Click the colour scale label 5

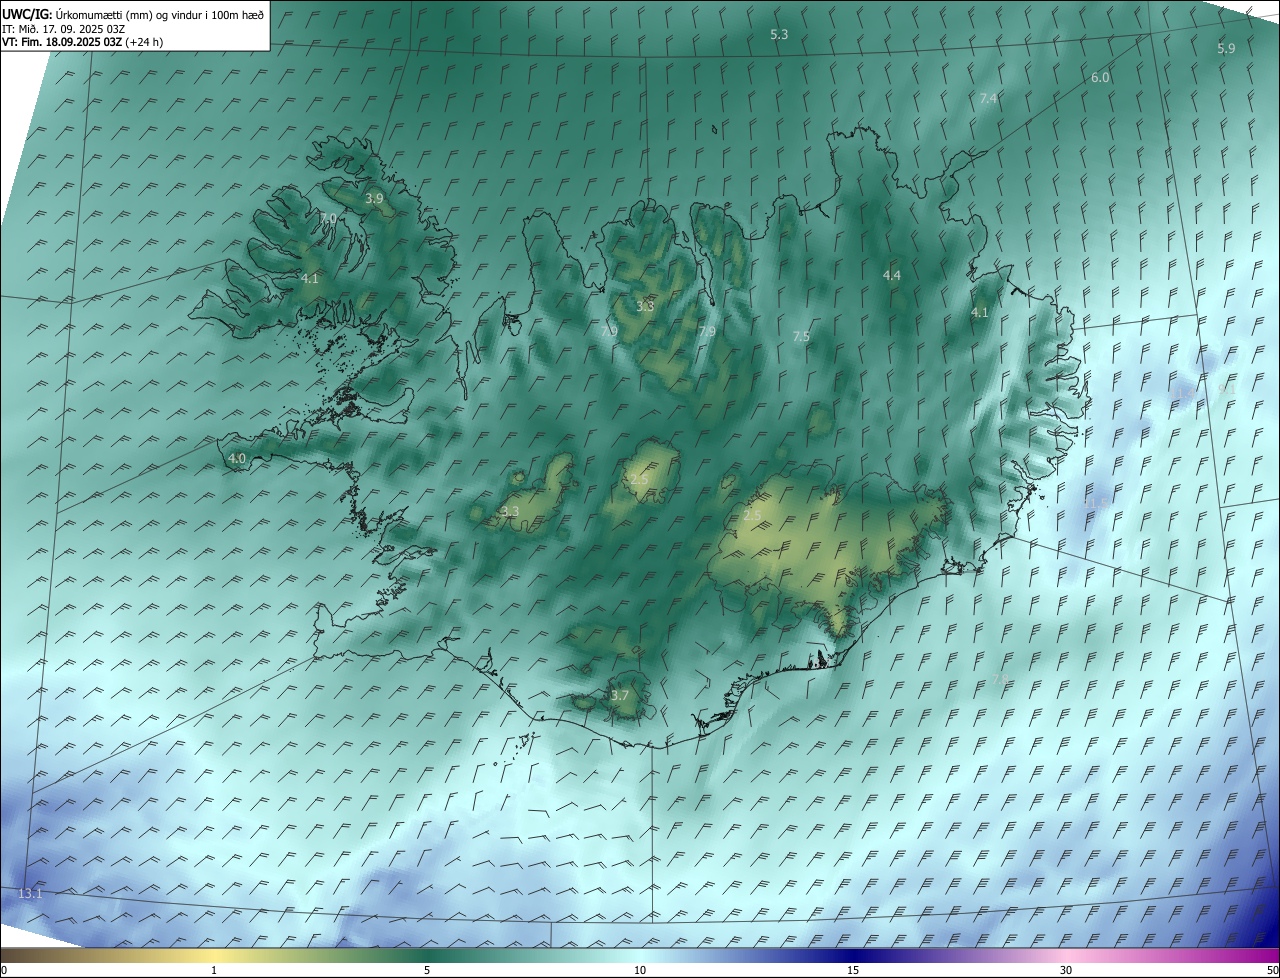(x=427, y=970)
